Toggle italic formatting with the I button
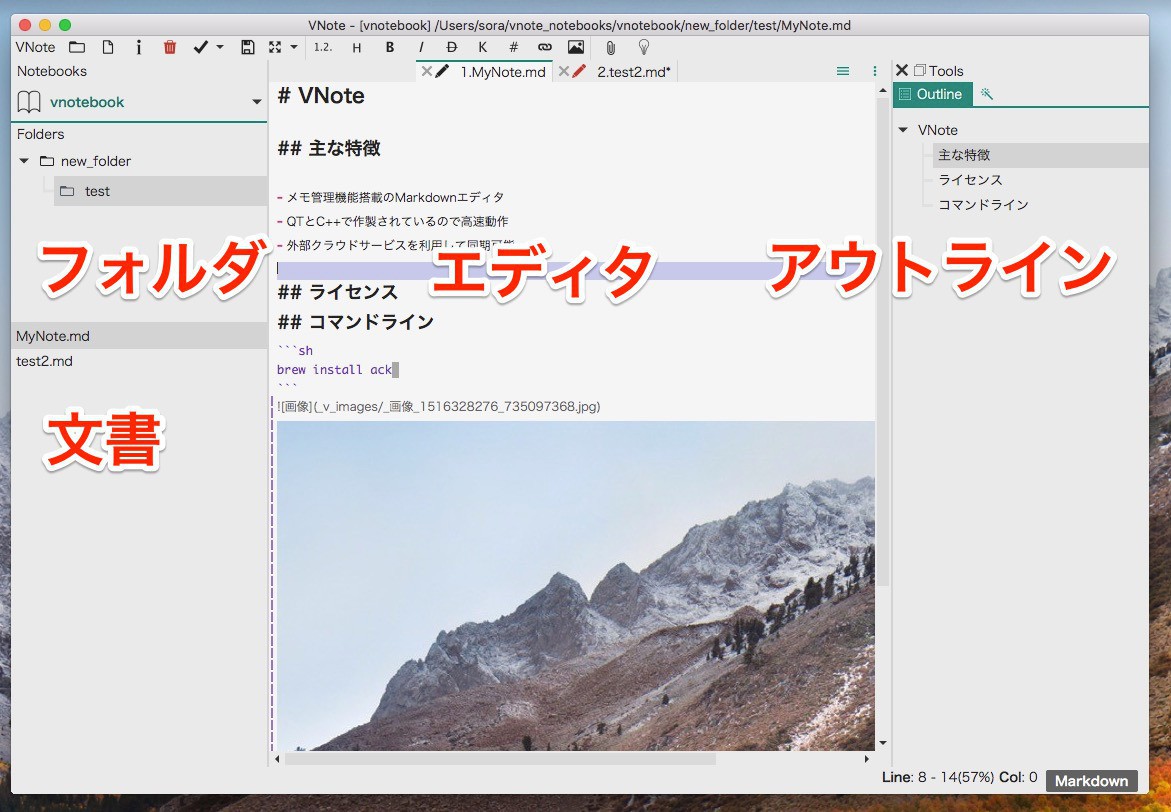 [x=421, y=47]
